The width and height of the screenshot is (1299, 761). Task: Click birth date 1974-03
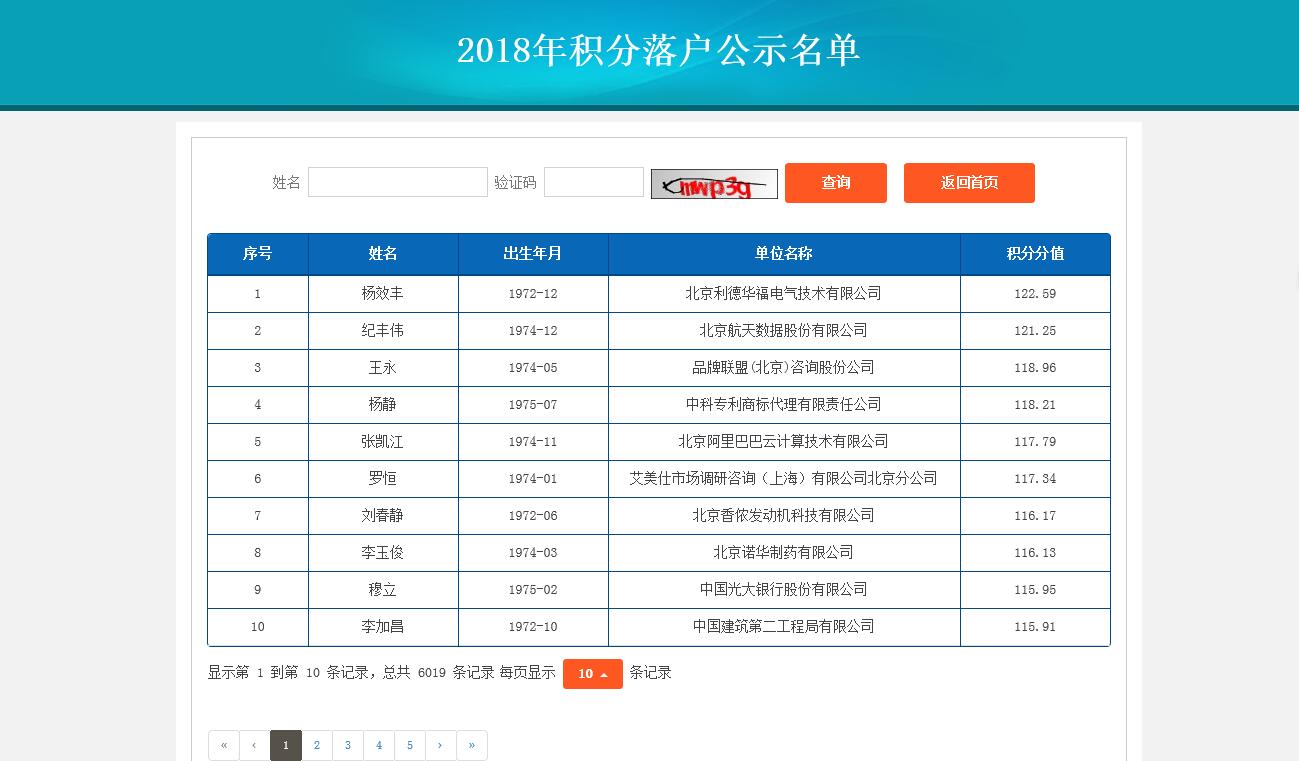coord(533,553)
